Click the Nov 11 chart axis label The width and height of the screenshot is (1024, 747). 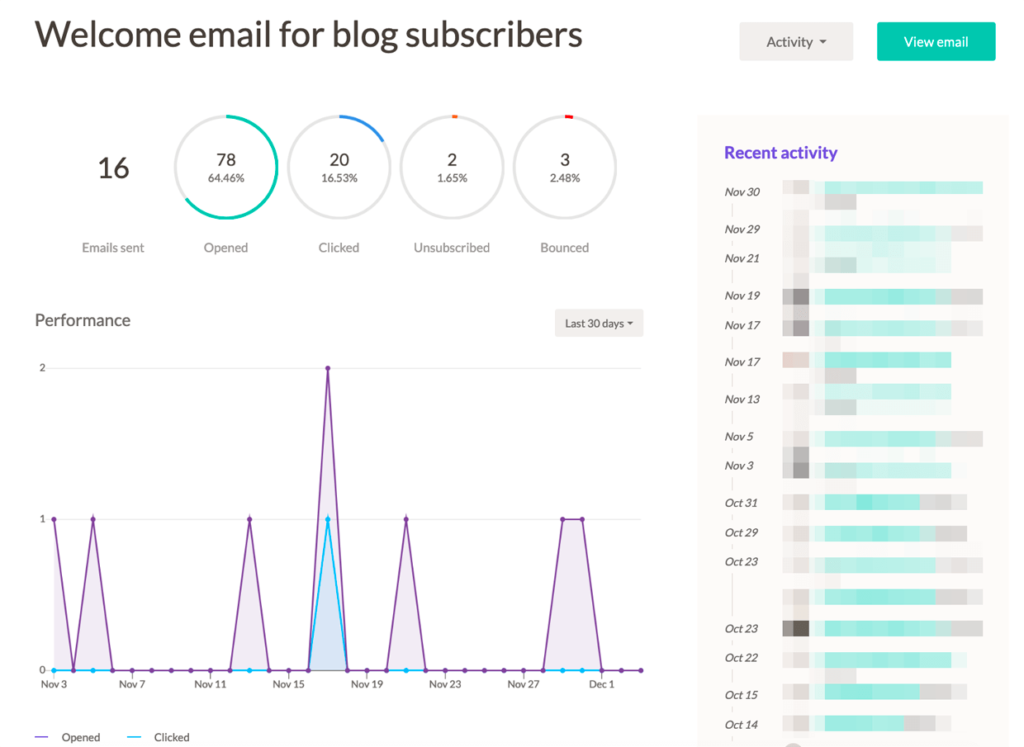[210, 684]
